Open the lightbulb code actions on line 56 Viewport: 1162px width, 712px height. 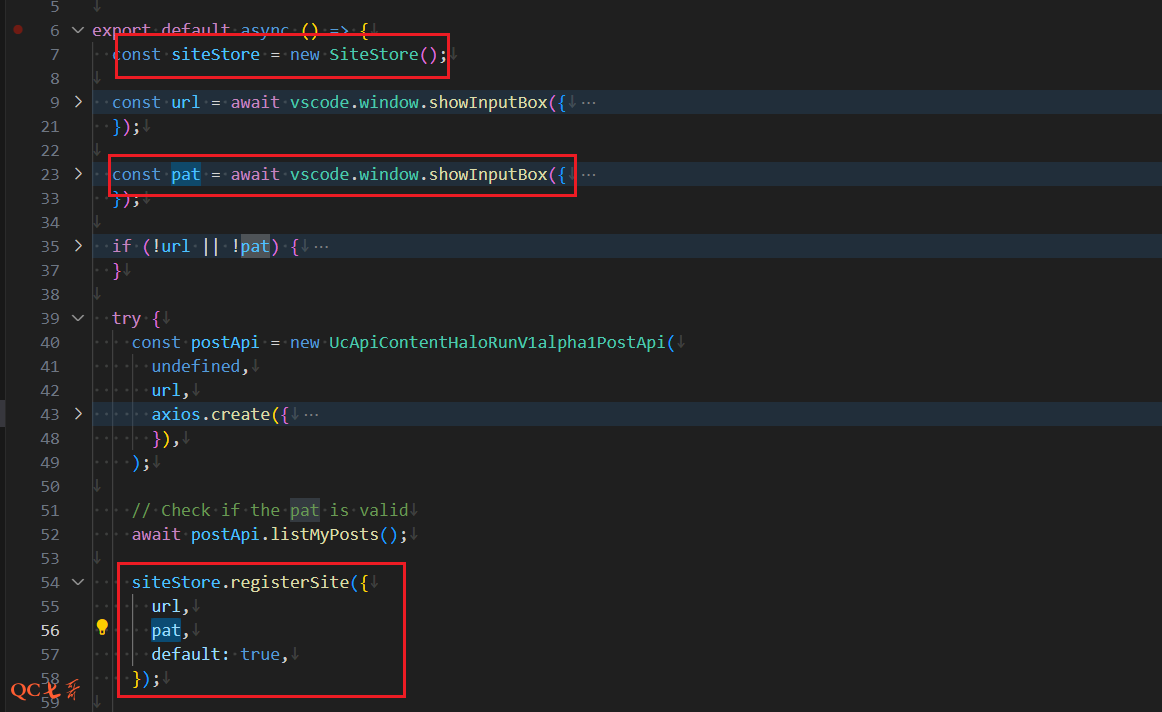(x=101, y=627)
